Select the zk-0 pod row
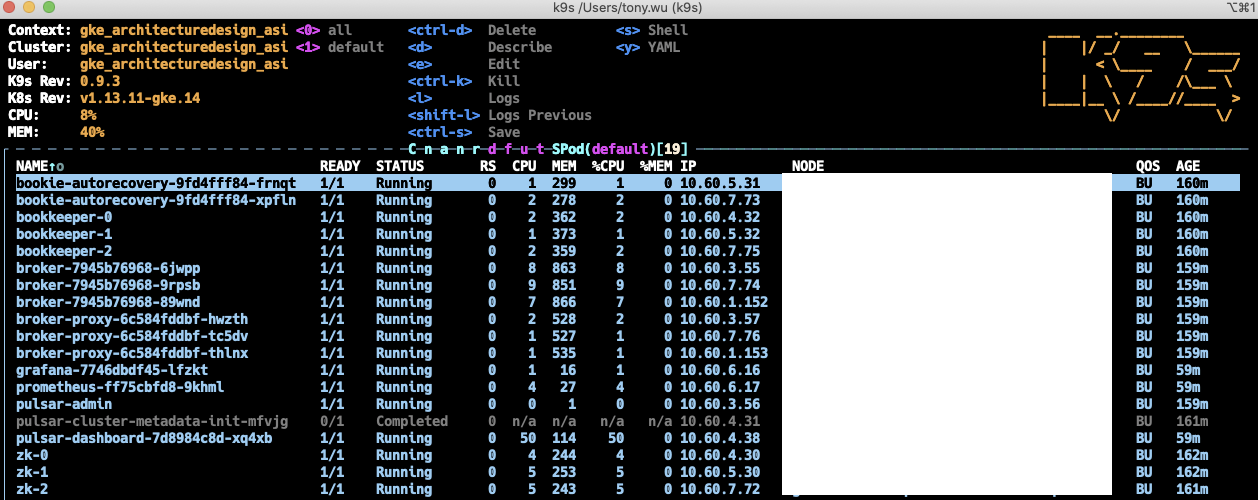 point(628,455)
